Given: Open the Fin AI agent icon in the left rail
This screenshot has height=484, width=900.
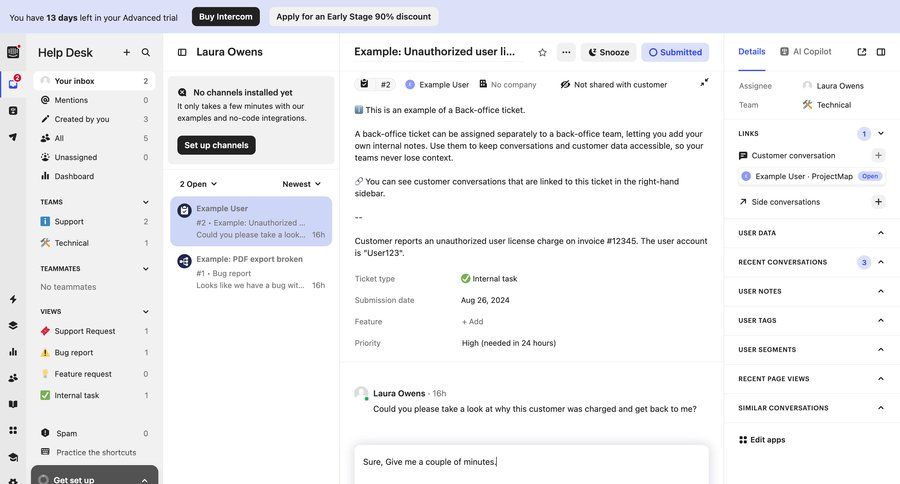Looking at the screenshot, I should click(x=13, y=111).
